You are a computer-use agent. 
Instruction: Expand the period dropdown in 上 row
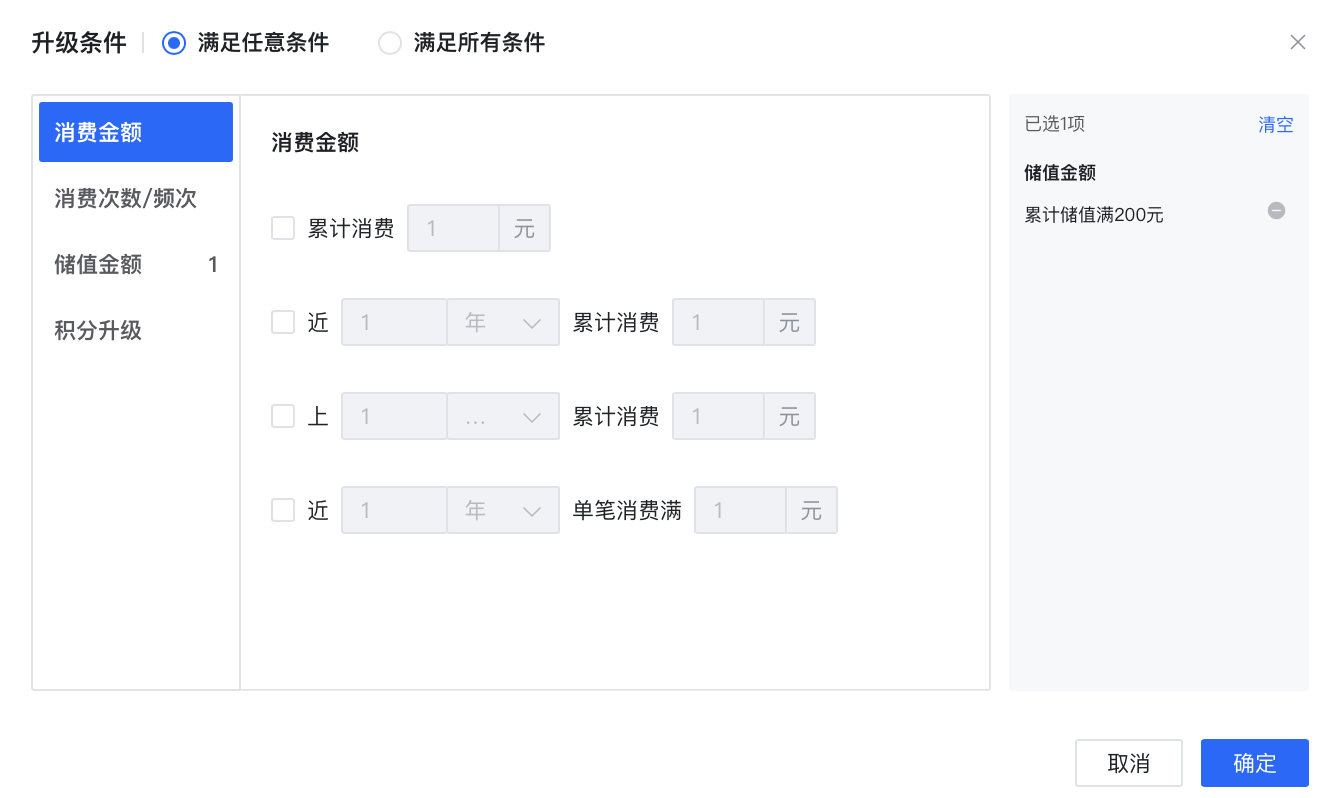coord(503,416)
